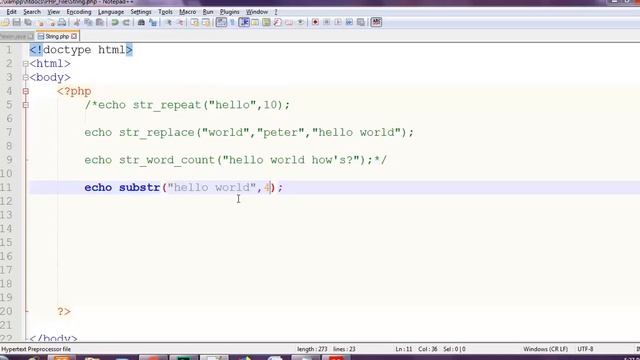
Task: Toggle Word Wrap toolbar button
Action: [221, 22]
